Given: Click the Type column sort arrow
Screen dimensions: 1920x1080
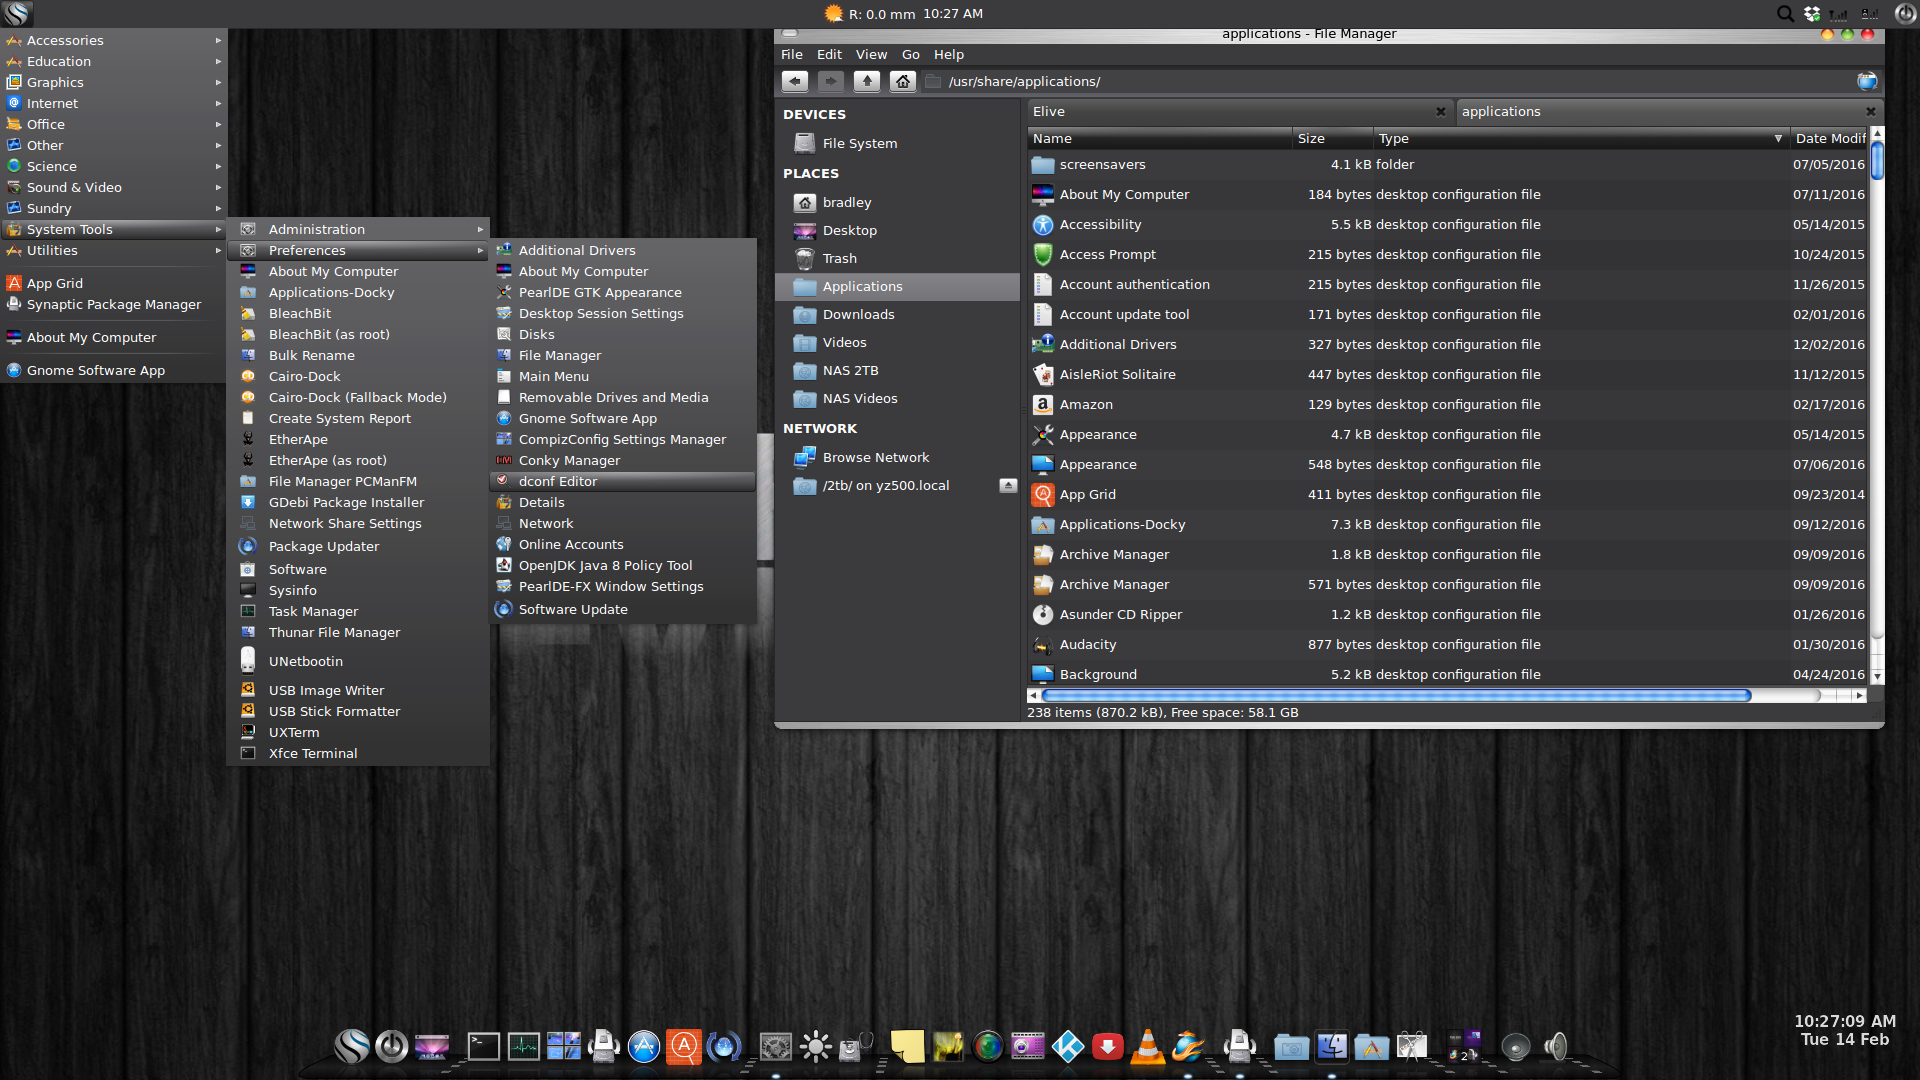Looking at the screenshot, I should pos(1778,139).
